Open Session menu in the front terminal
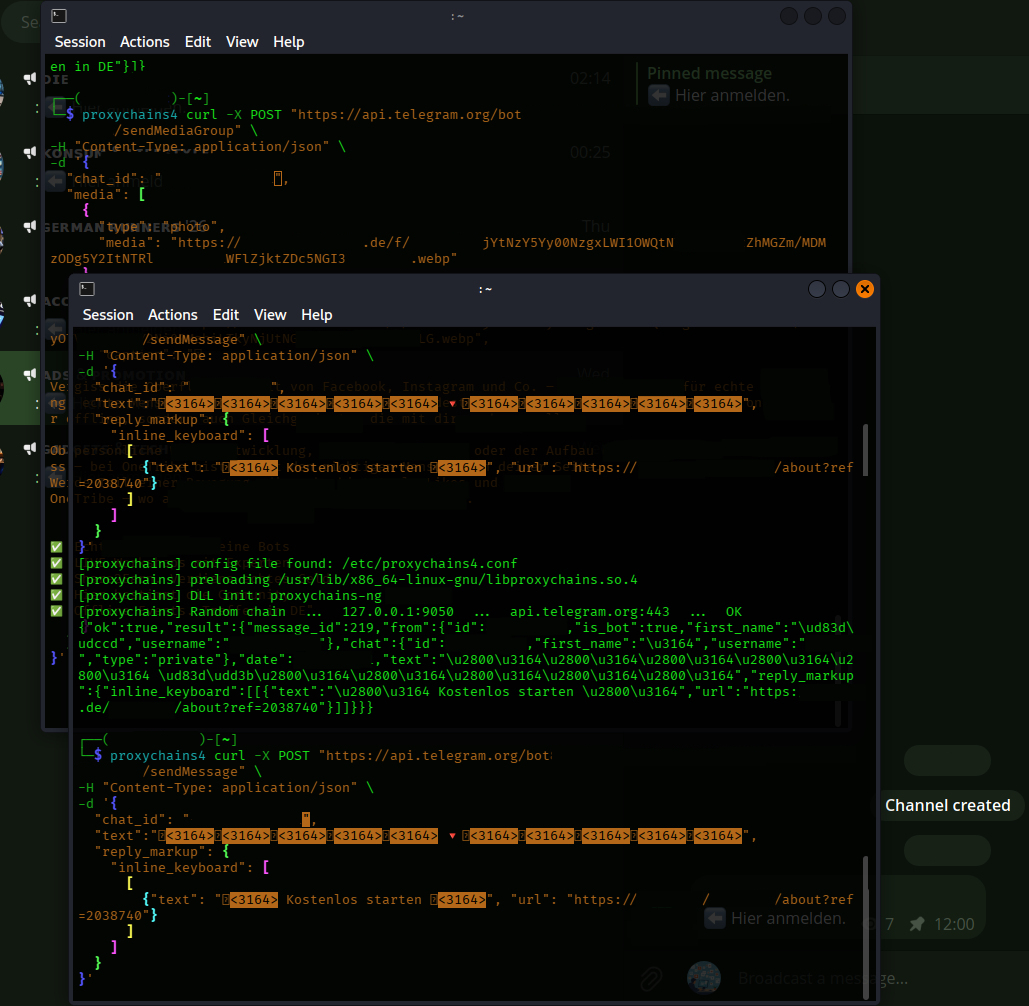The height and width of the screenshot is (1006, 1029). (108, 315)
